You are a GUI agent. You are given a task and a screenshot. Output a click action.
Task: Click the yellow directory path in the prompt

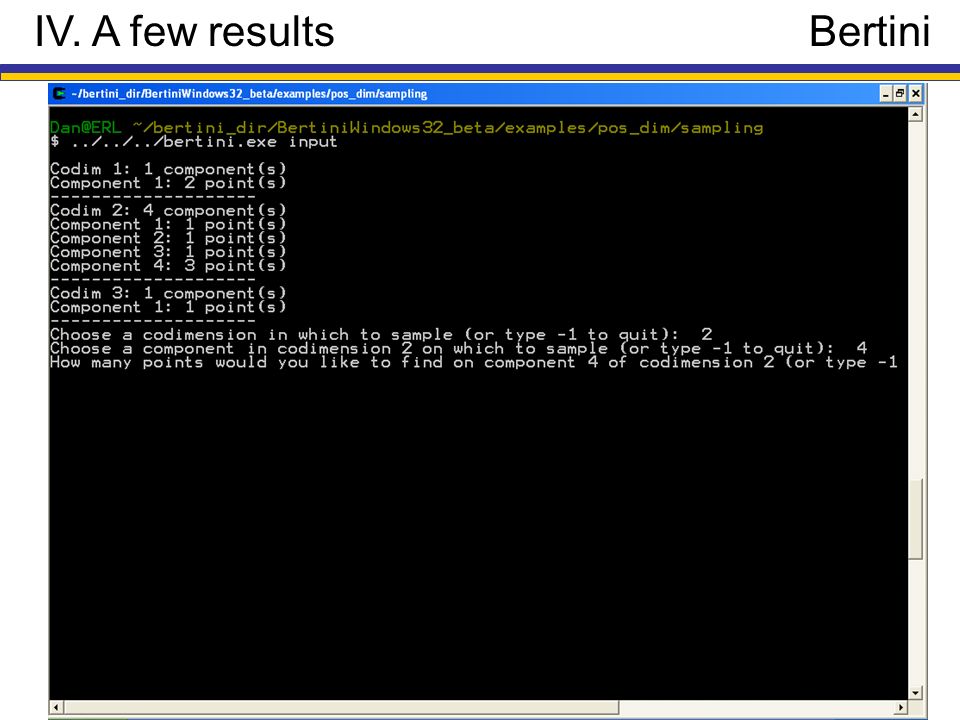coord(448,127)
